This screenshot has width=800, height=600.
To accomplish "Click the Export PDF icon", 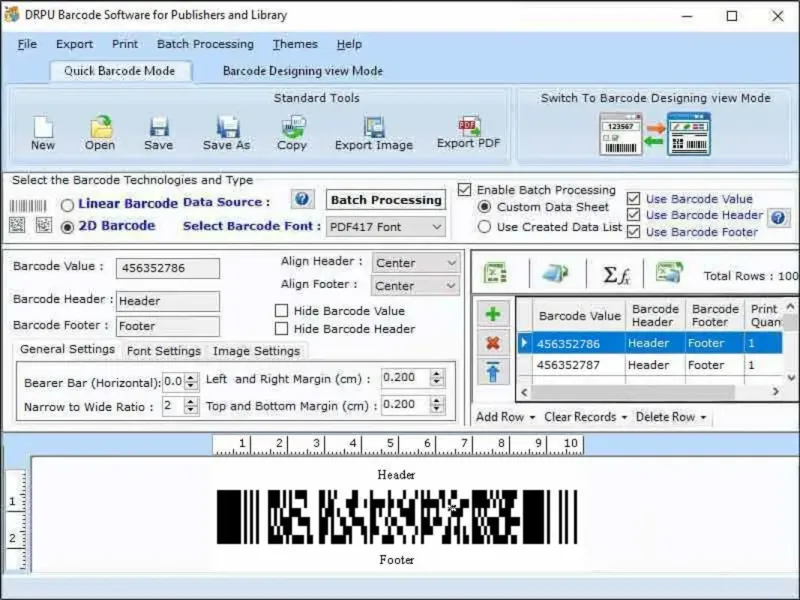I will tap(469, 126).
